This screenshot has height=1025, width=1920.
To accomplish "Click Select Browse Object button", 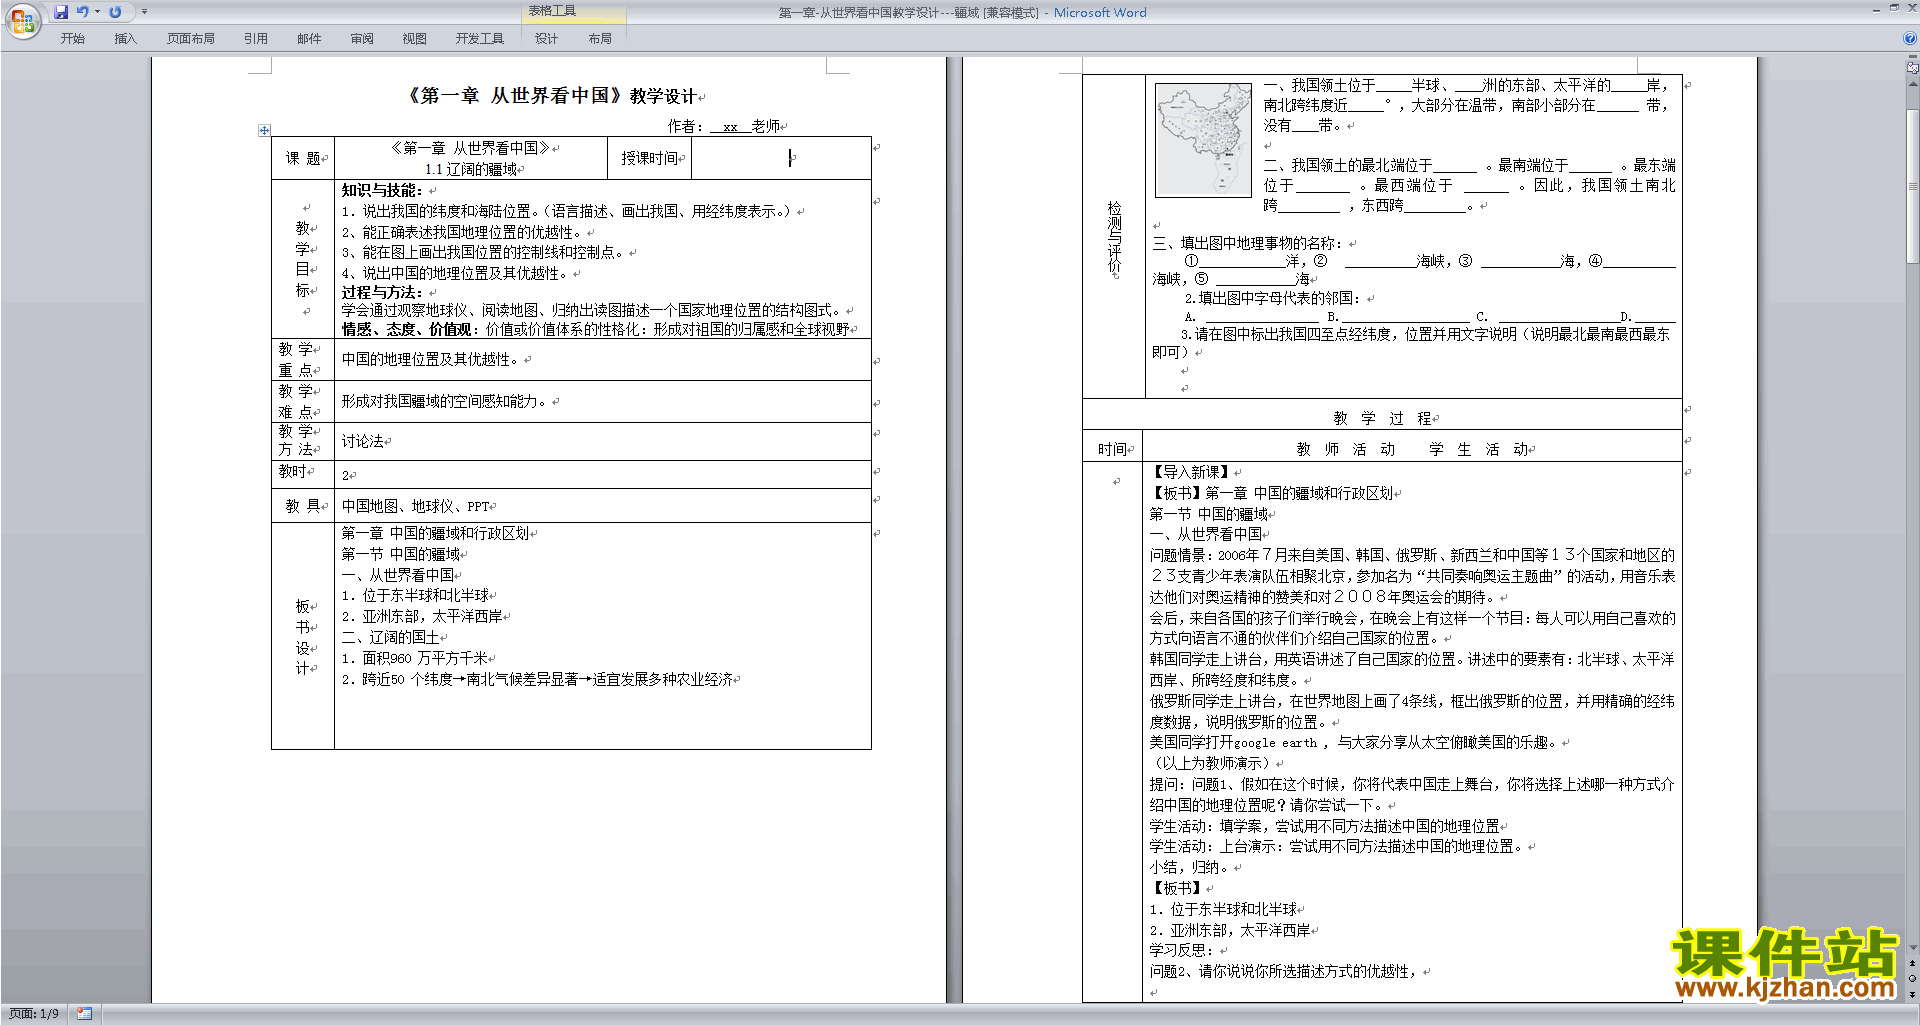I will point(1913,978).
